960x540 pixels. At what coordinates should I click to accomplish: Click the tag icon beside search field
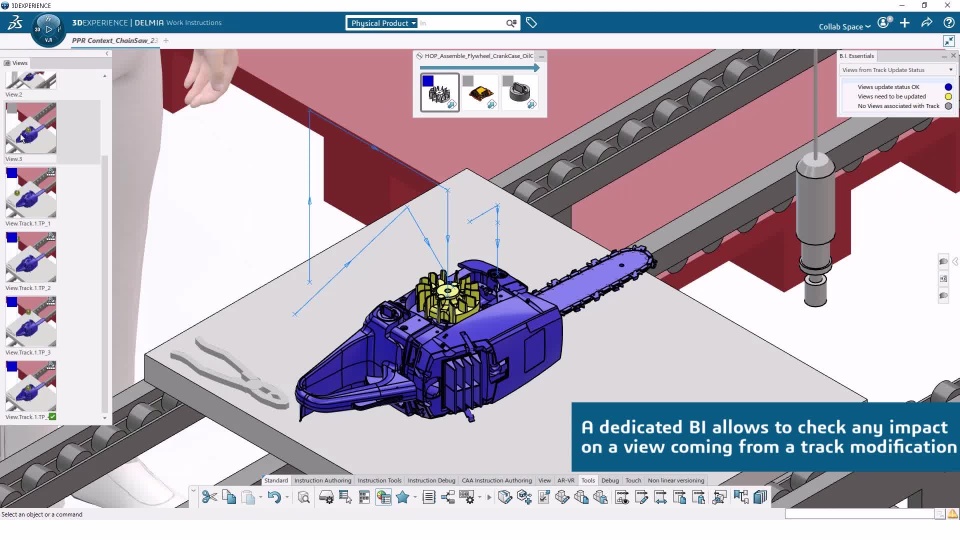[x=531, y=23]
